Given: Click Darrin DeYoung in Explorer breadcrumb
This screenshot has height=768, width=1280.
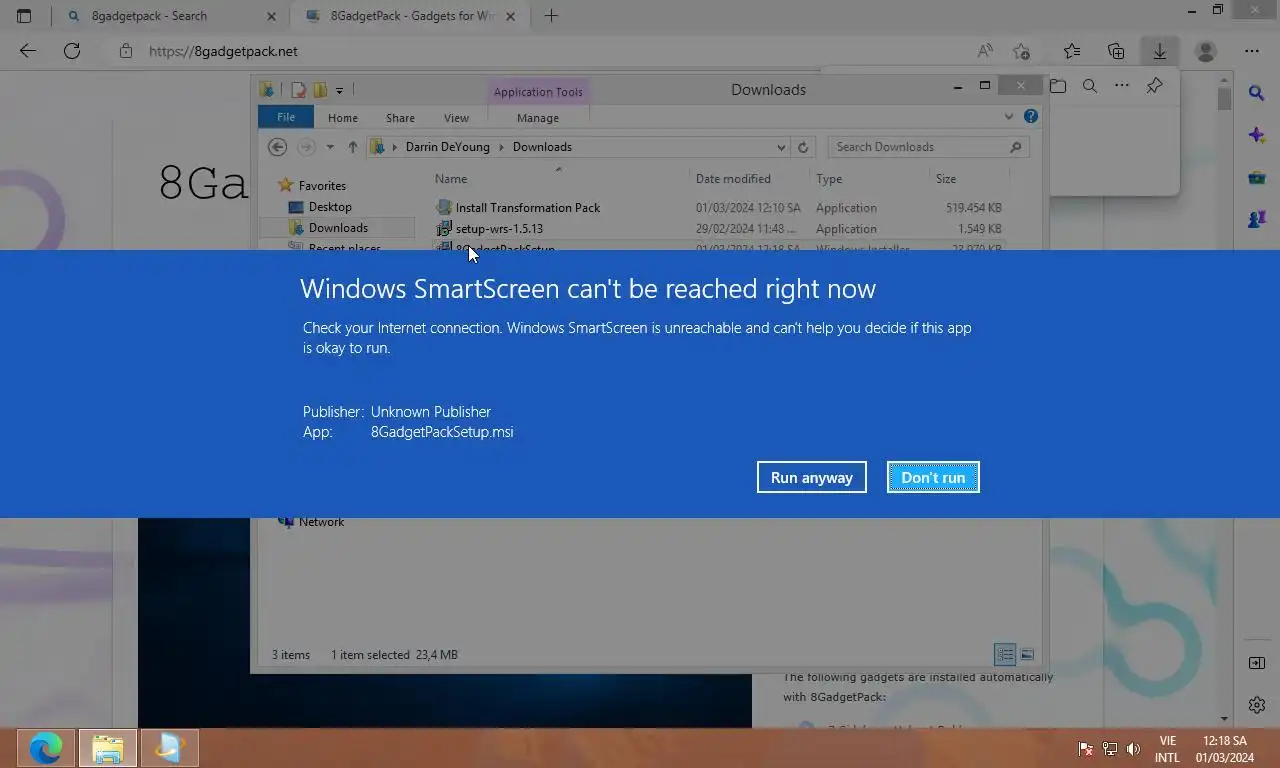Looking at the screenshot, I should 448,147.
